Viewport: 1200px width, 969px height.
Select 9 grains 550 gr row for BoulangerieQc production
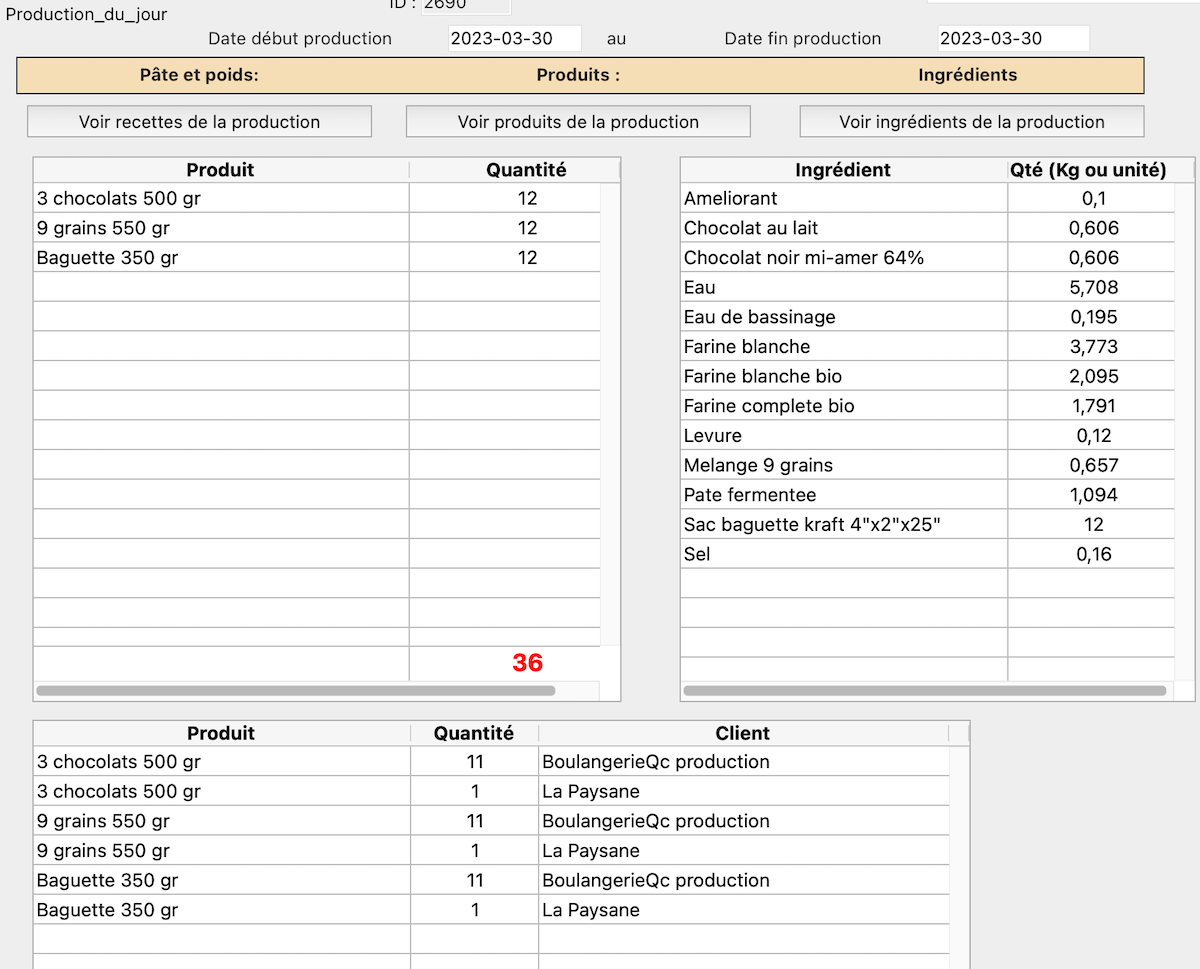point(491,821)
